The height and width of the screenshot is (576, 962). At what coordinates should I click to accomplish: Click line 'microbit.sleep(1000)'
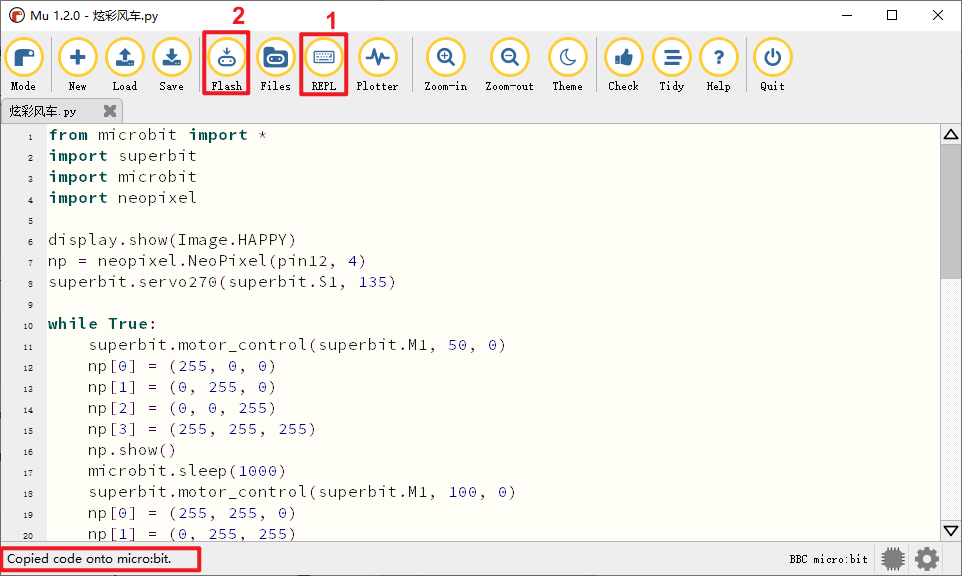(x=187, y=471)
